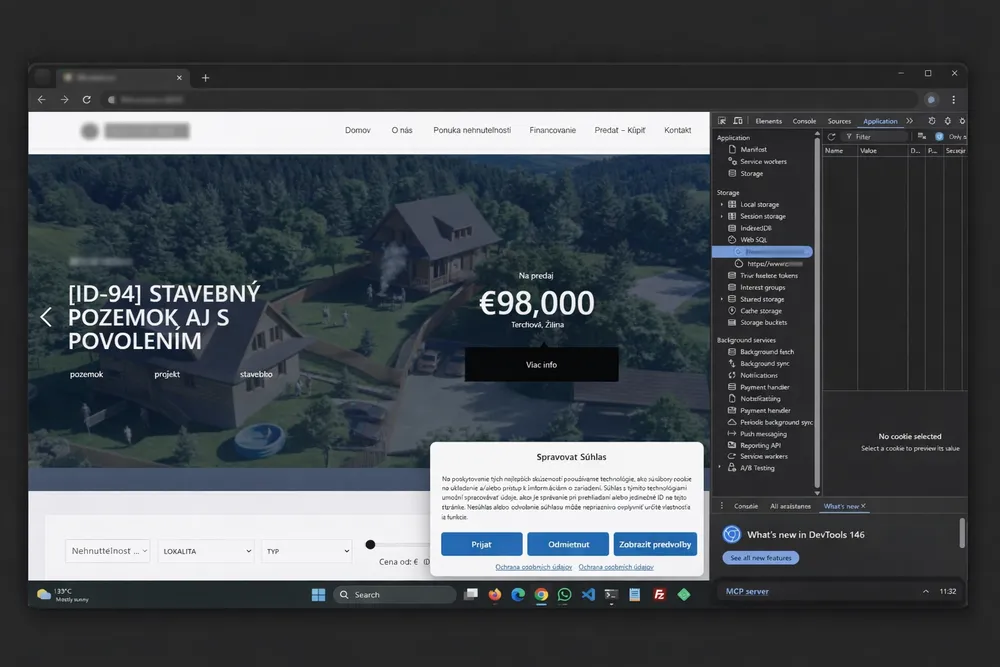Select IndexedDB in the Storage tree
1000x667 pixels.
coord(756,228)
